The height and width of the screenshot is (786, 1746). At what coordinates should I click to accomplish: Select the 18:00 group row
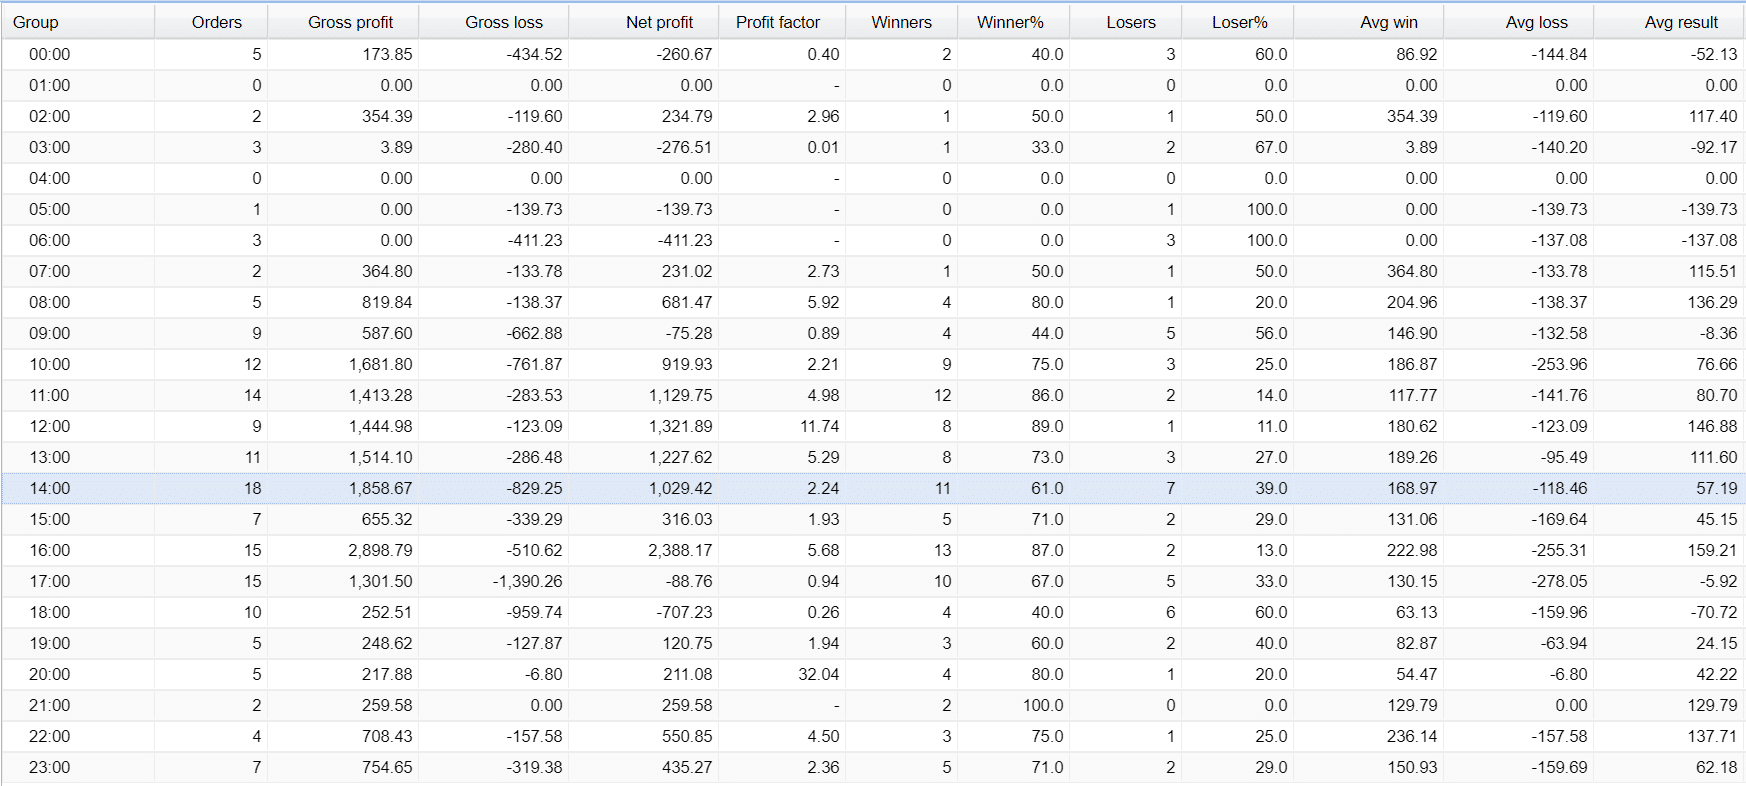(873, 612)
